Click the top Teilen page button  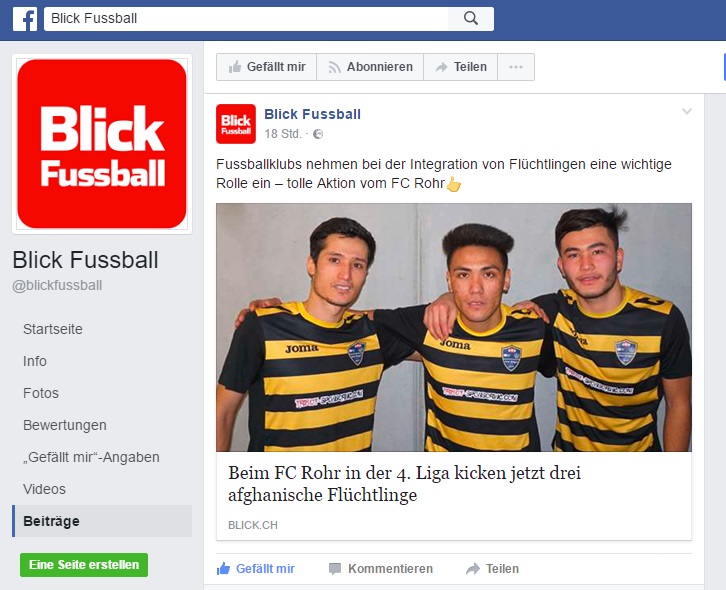461,67
